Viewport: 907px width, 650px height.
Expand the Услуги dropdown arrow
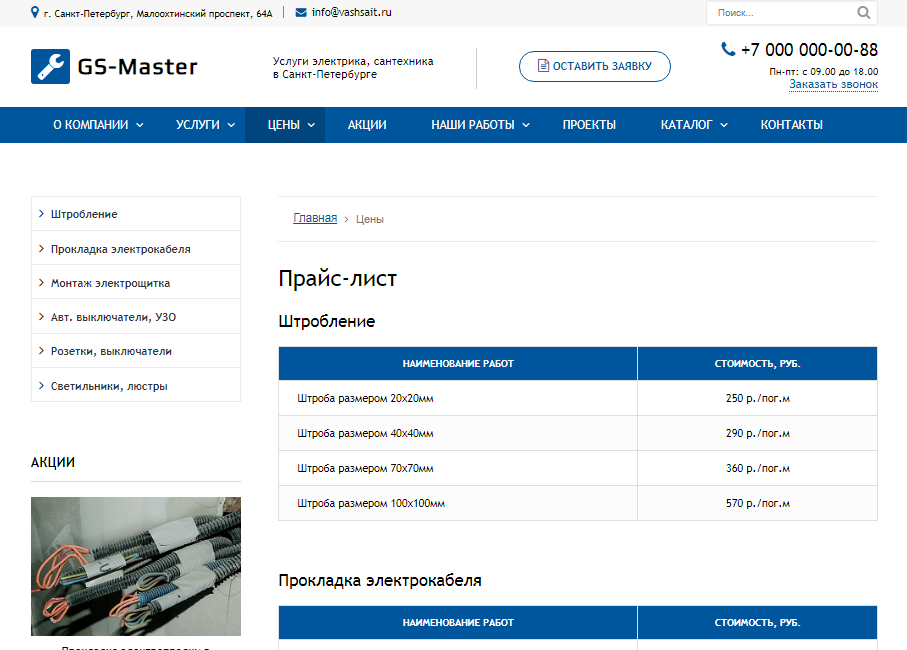[231, 125]
